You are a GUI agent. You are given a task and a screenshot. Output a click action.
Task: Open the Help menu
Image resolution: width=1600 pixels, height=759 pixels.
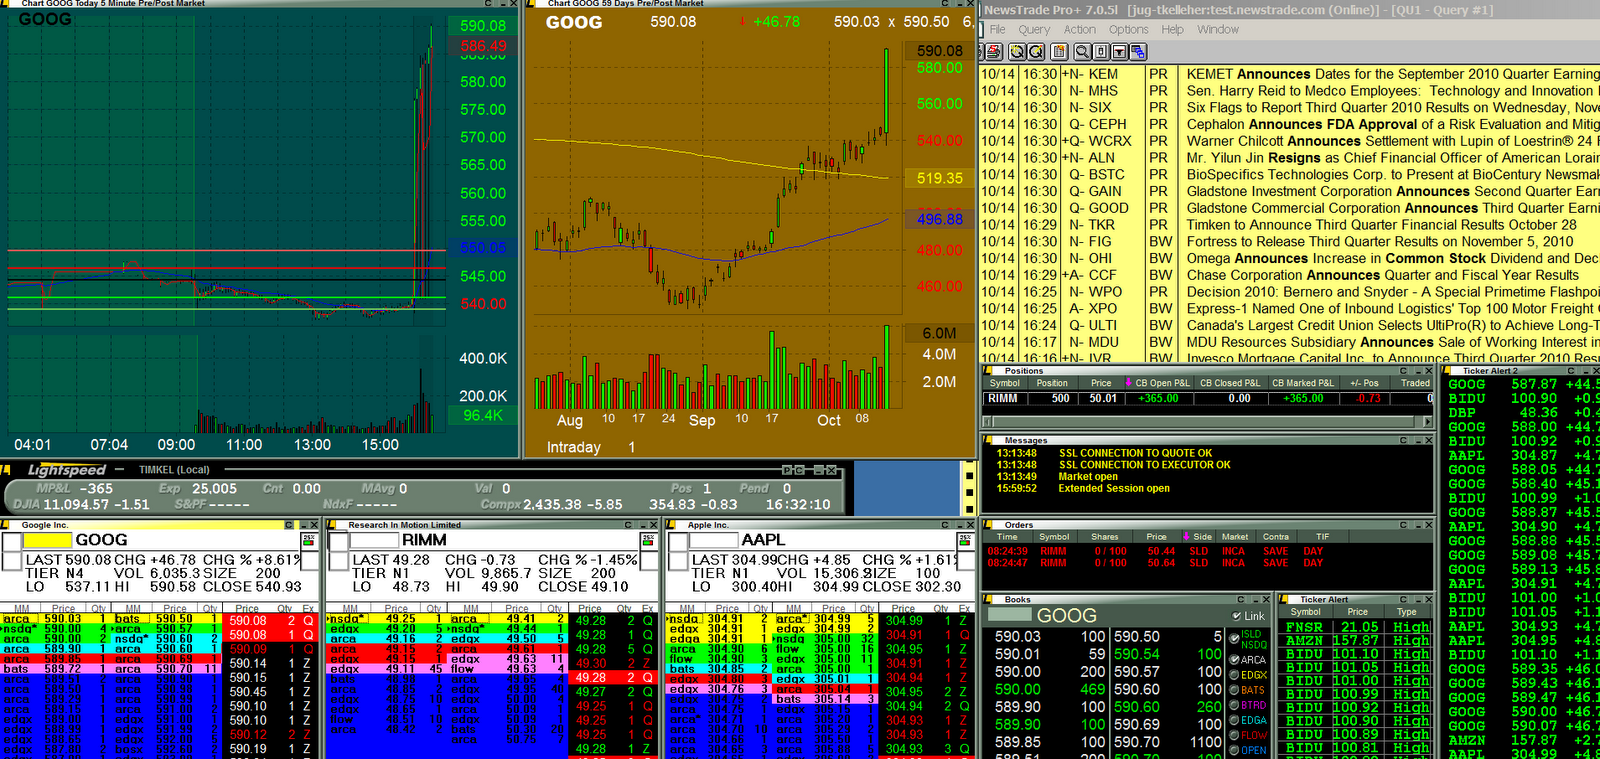(1173, 30)
